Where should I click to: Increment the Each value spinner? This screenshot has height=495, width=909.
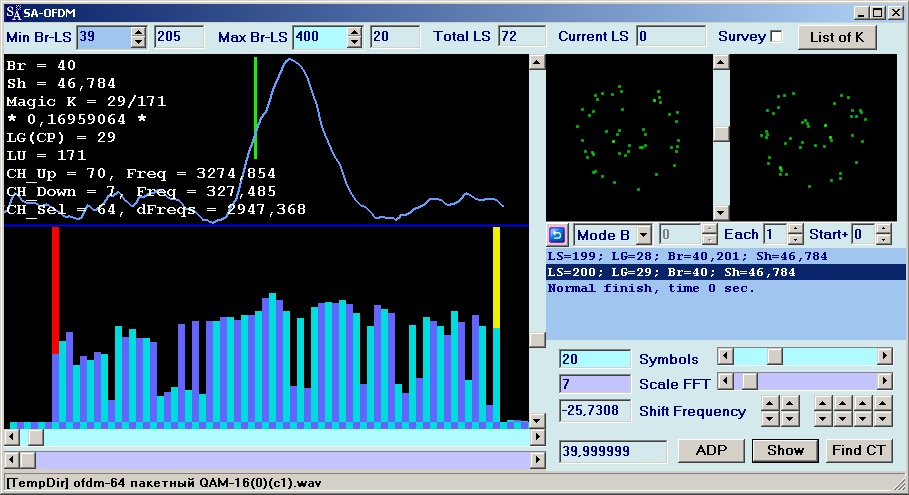point(796,230)
